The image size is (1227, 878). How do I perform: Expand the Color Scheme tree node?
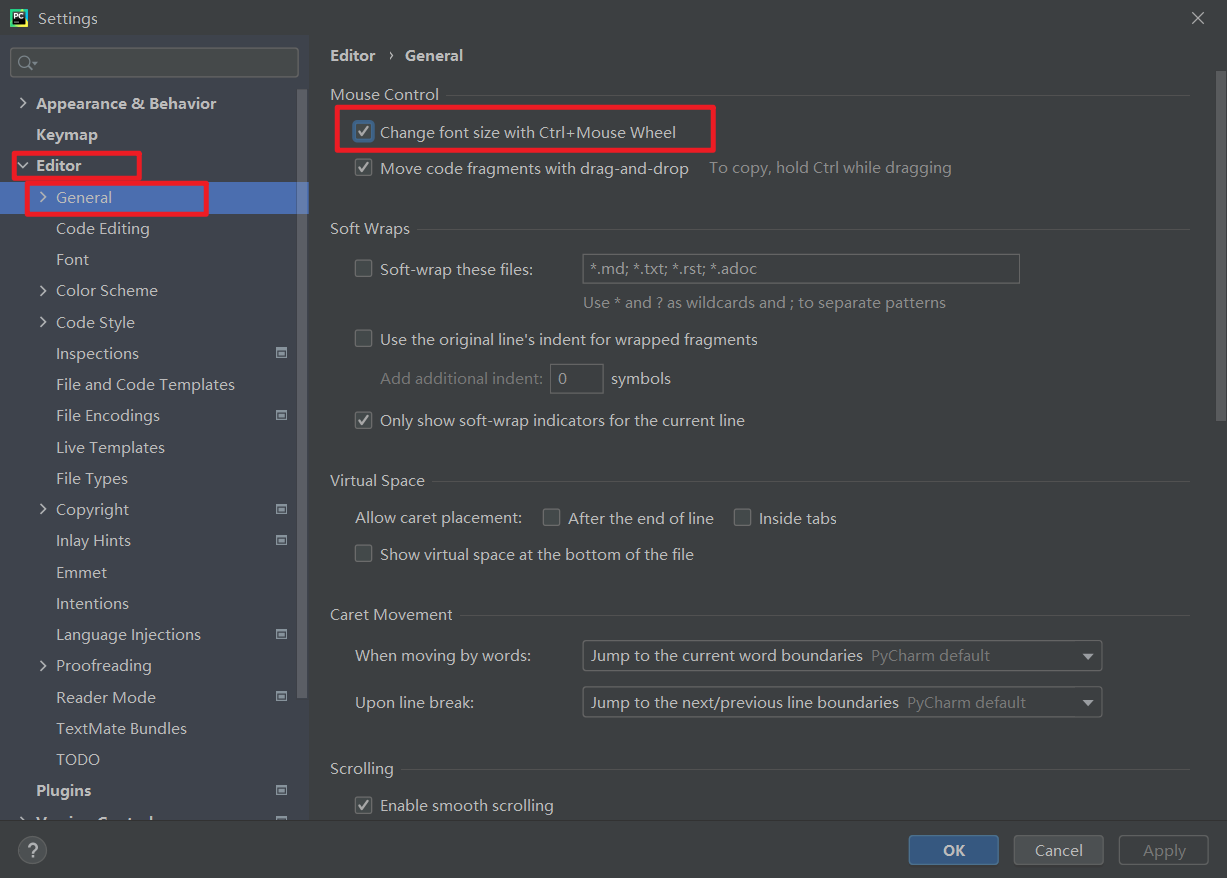pos(43,290)
